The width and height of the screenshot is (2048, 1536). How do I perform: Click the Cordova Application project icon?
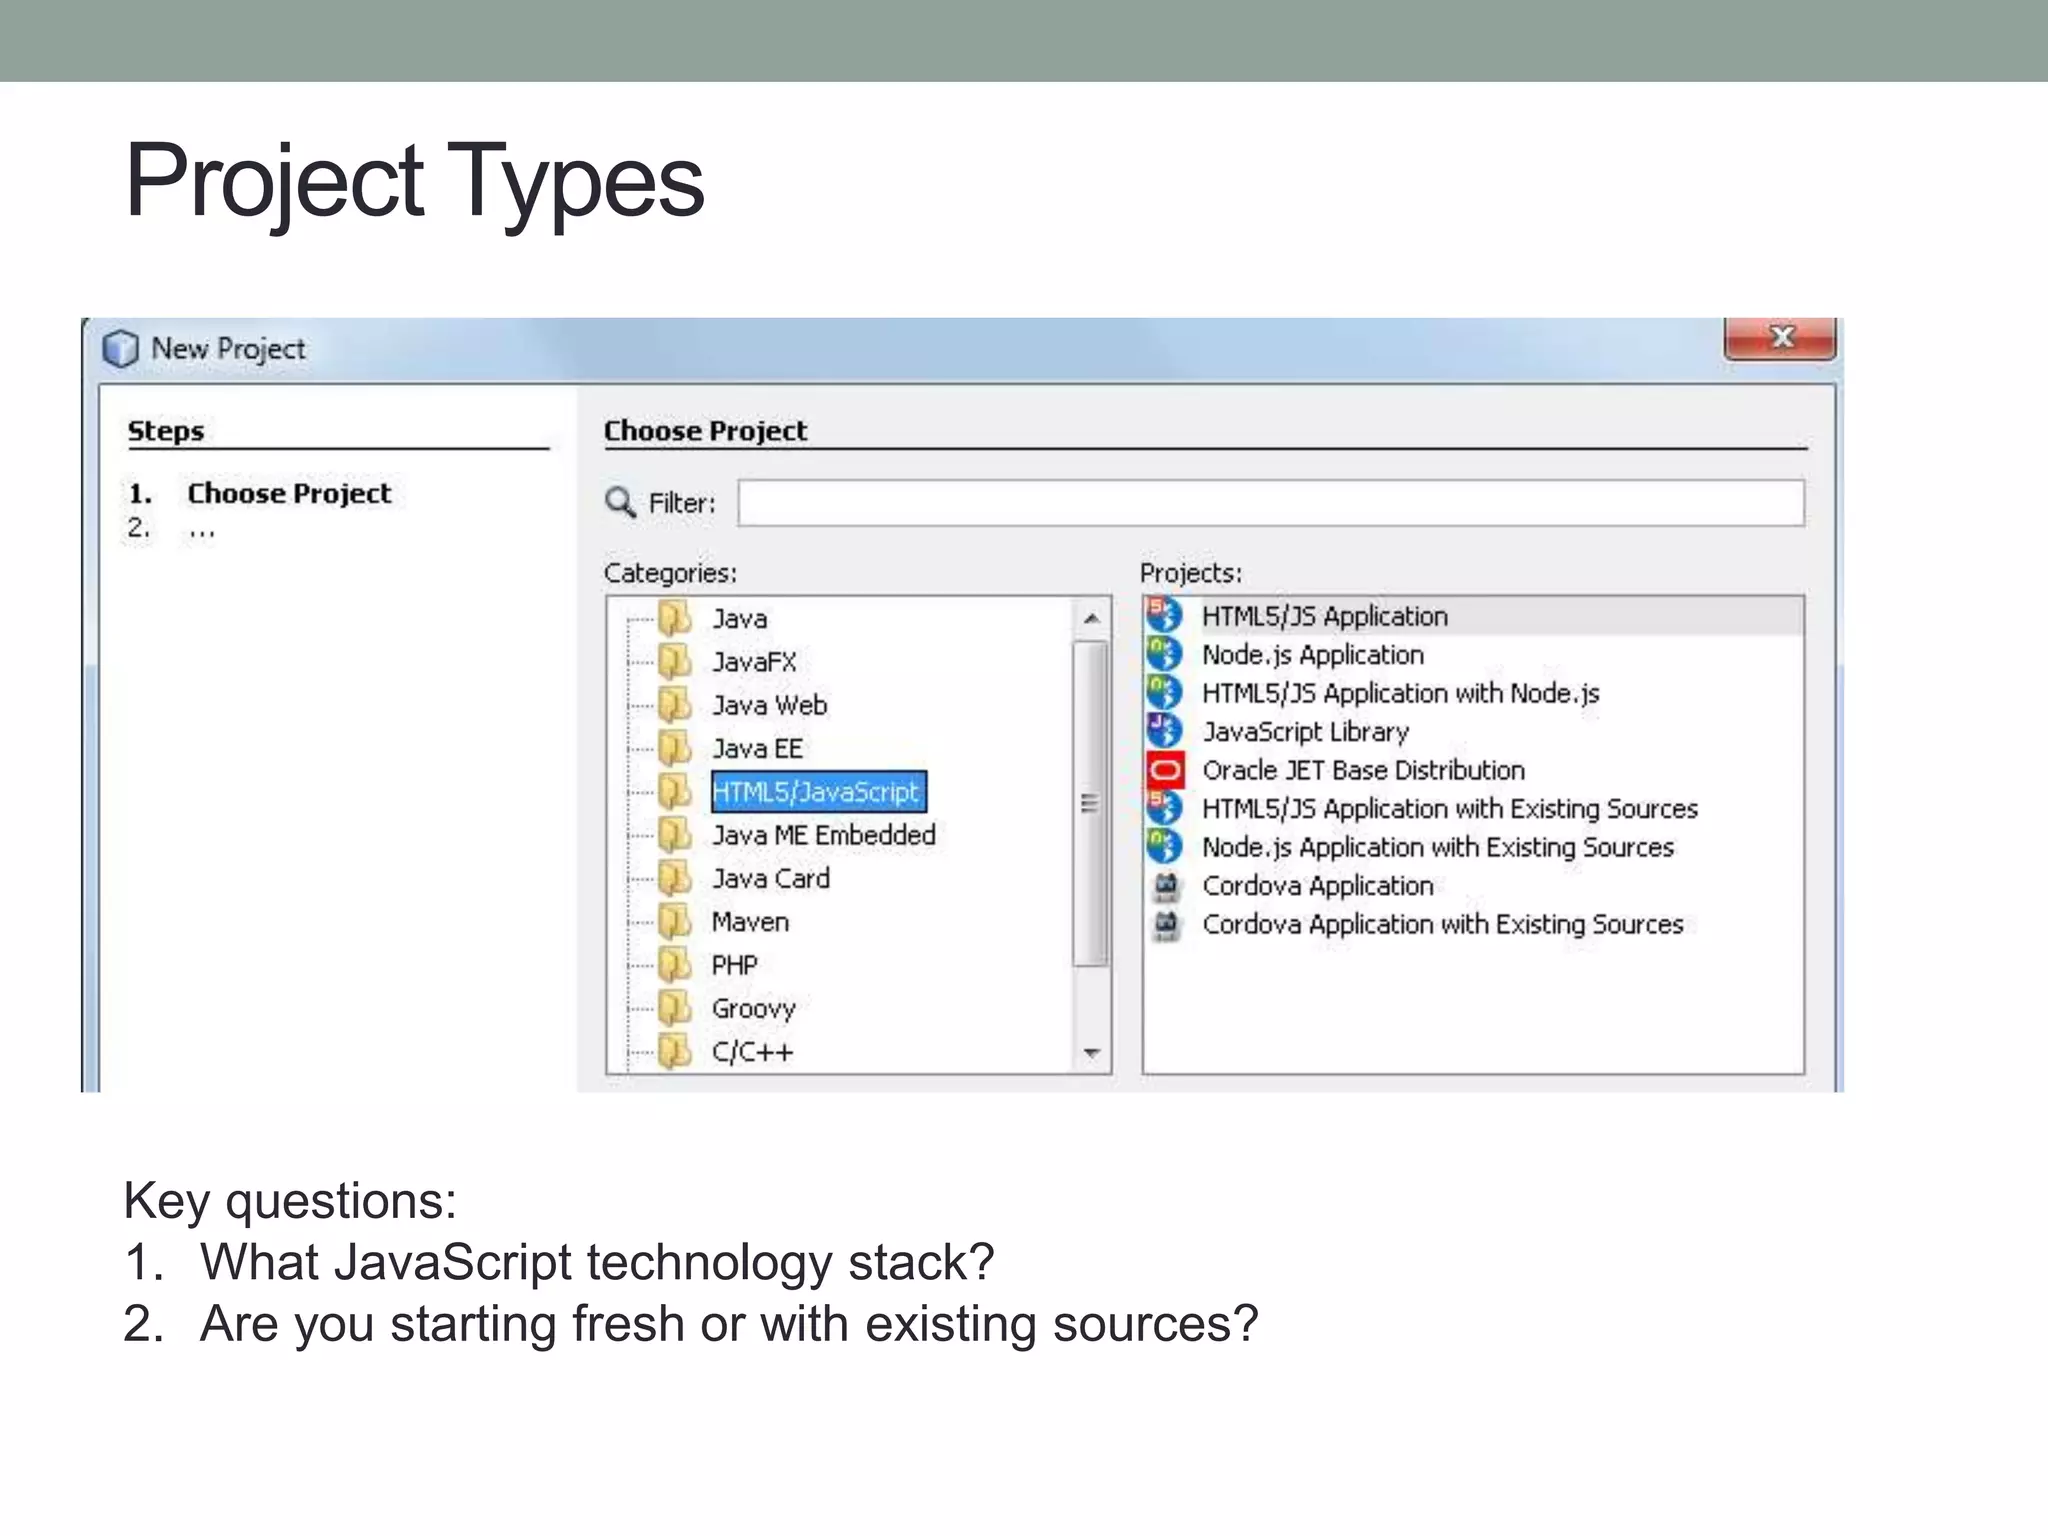(x=1166, y=885)
